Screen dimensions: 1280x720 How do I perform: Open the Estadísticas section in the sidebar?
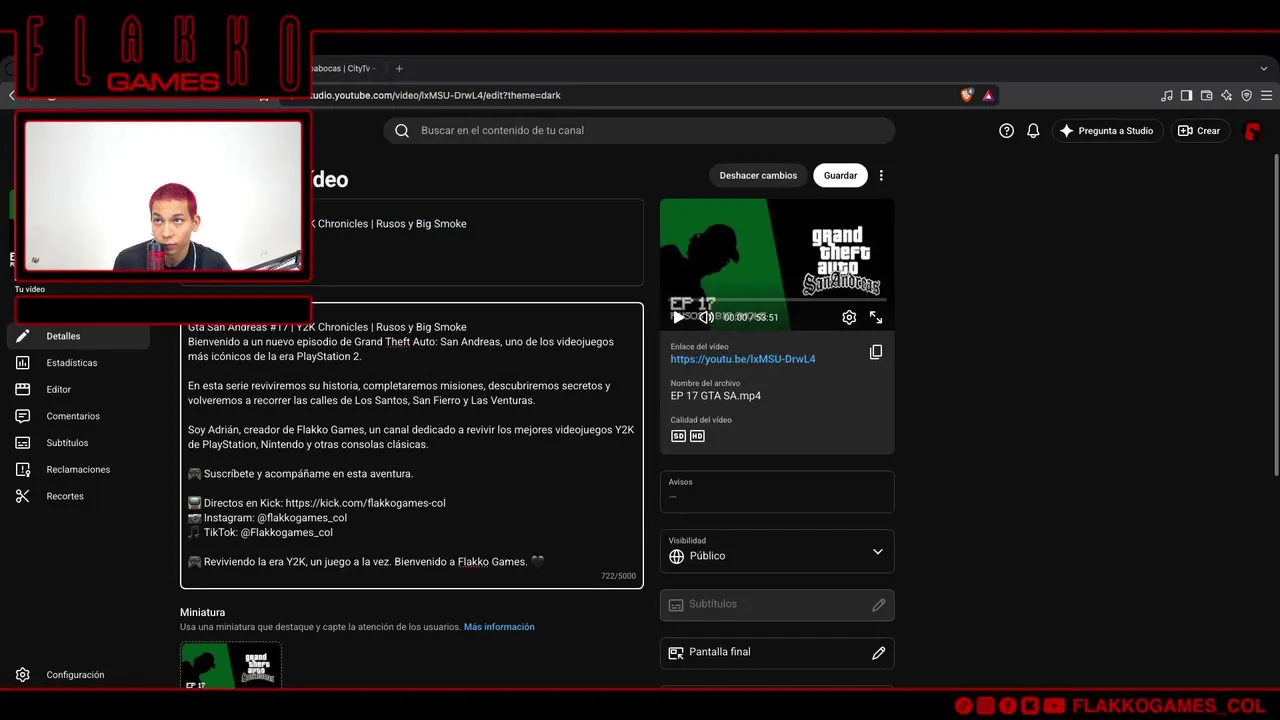tap(78, 363)
